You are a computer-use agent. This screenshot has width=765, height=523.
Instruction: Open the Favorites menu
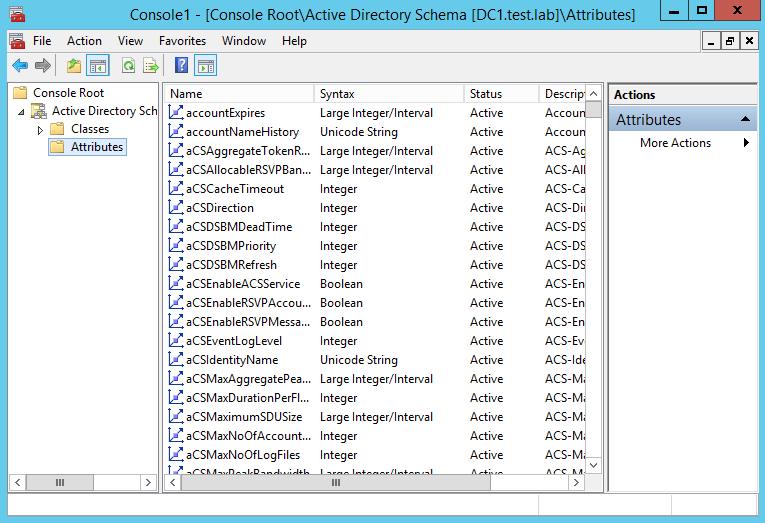pyautogui.click(x=182, y=41)
